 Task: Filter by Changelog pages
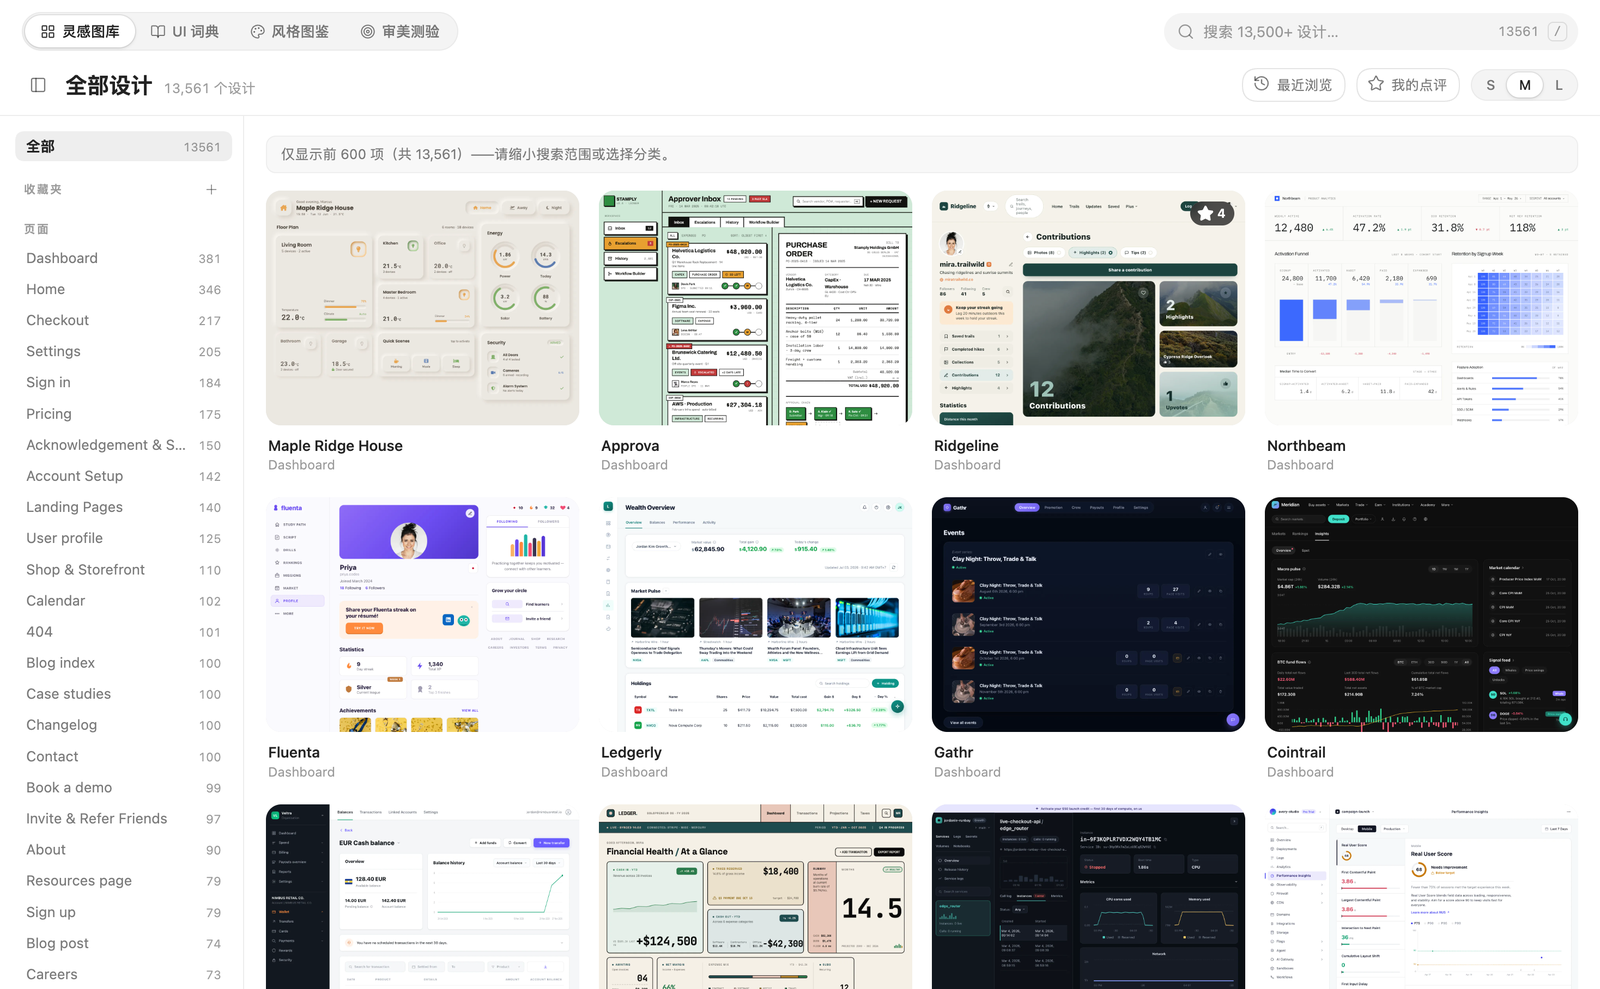tap(123, 725)
